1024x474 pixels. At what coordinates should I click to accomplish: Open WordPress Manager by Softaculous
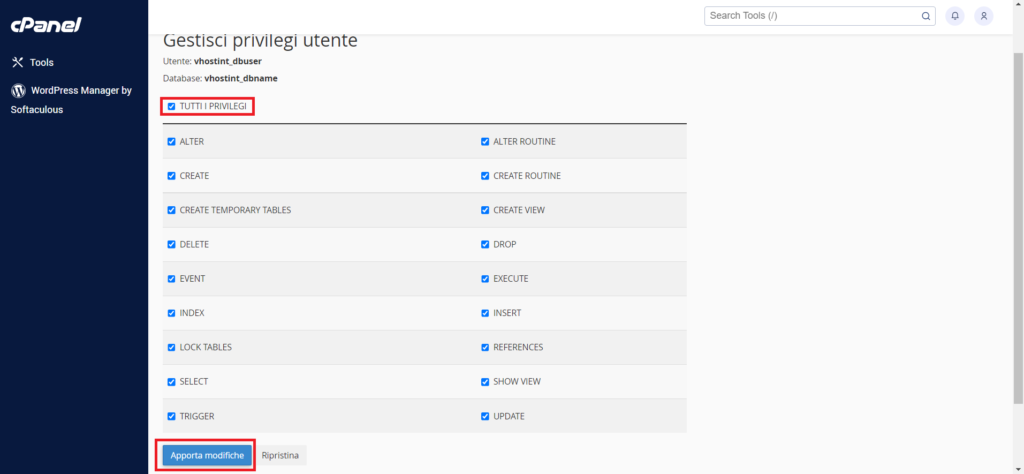coord(72,100)
